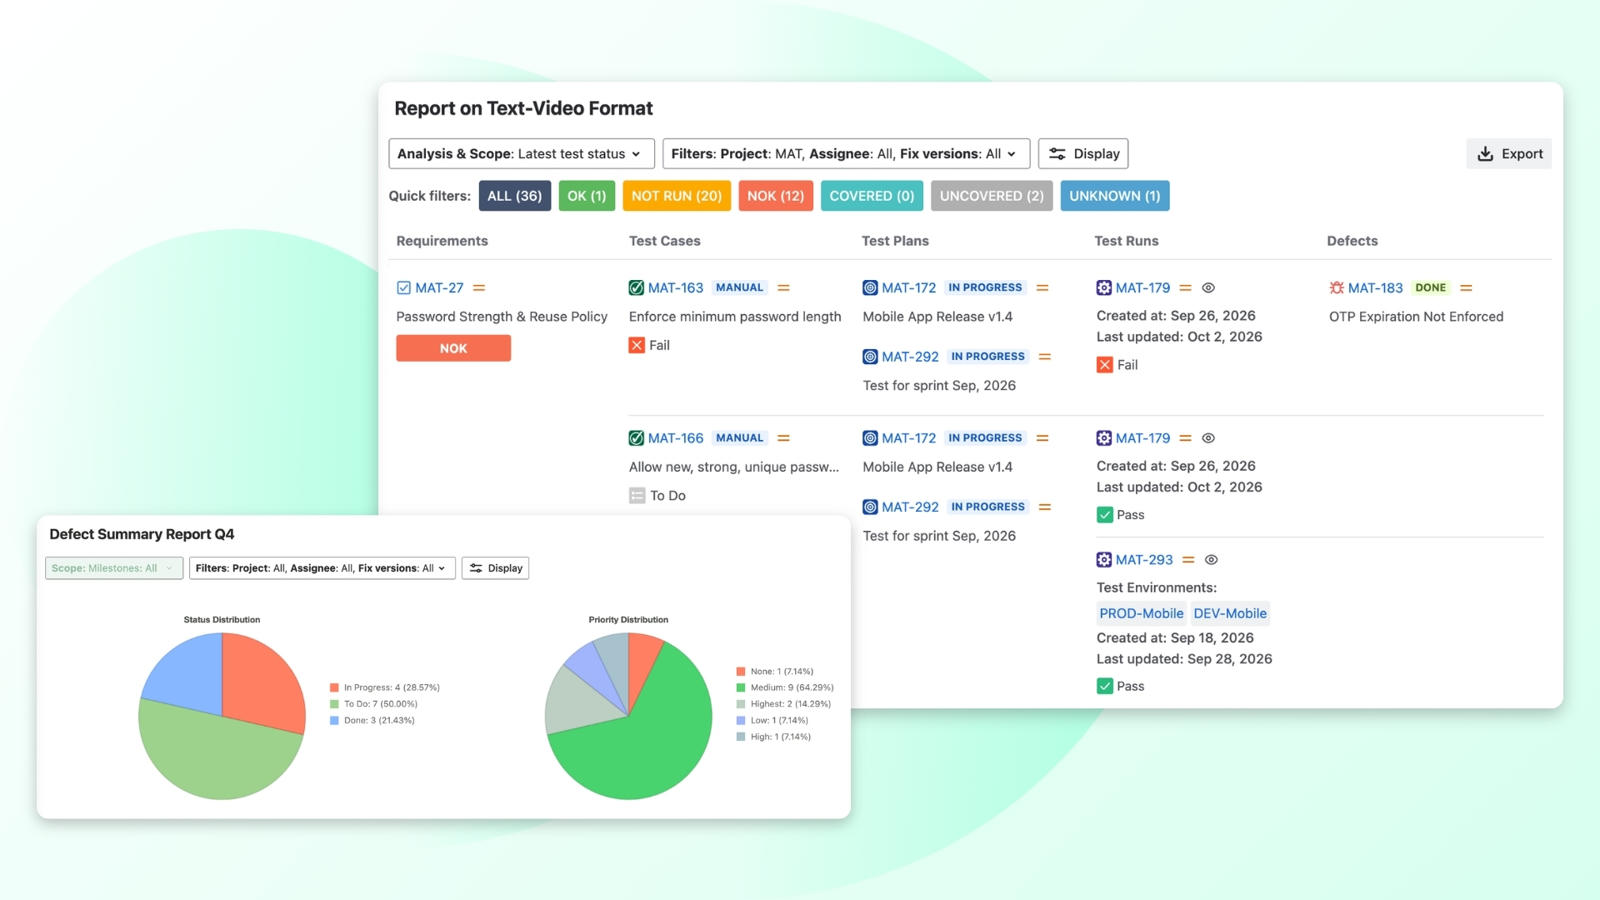This screenshot has width=1600, height=900.
Task: Click the priority icon beside MAT-166 MANUAL
Action: click(x=784, y=438)
